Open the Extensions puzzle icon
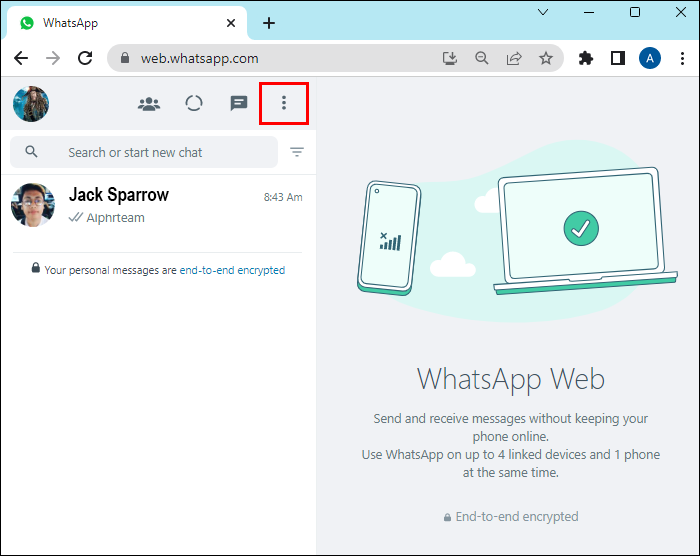The width and height of the screenshot is (700, 556). (586, 58)
